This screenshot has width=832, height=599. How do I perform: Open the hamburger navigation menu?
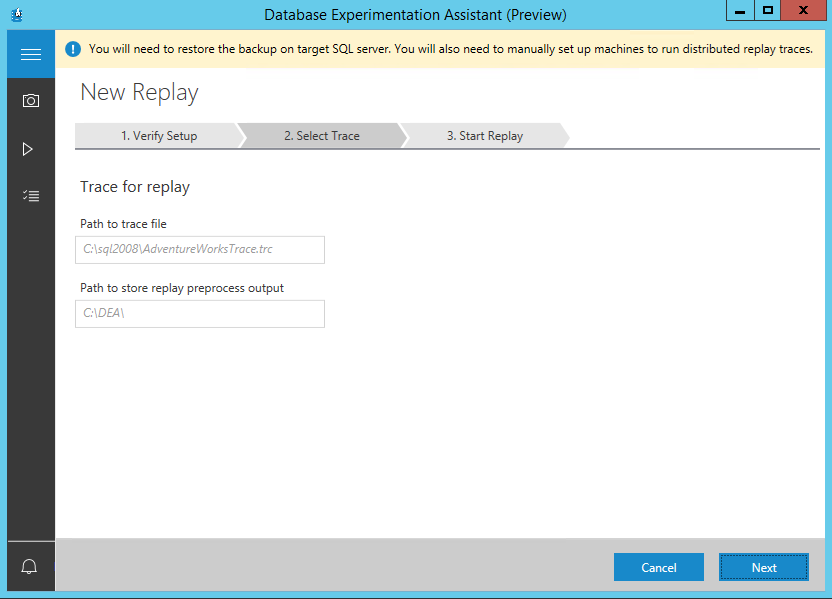pyautogui.click(x=30, y=54)
